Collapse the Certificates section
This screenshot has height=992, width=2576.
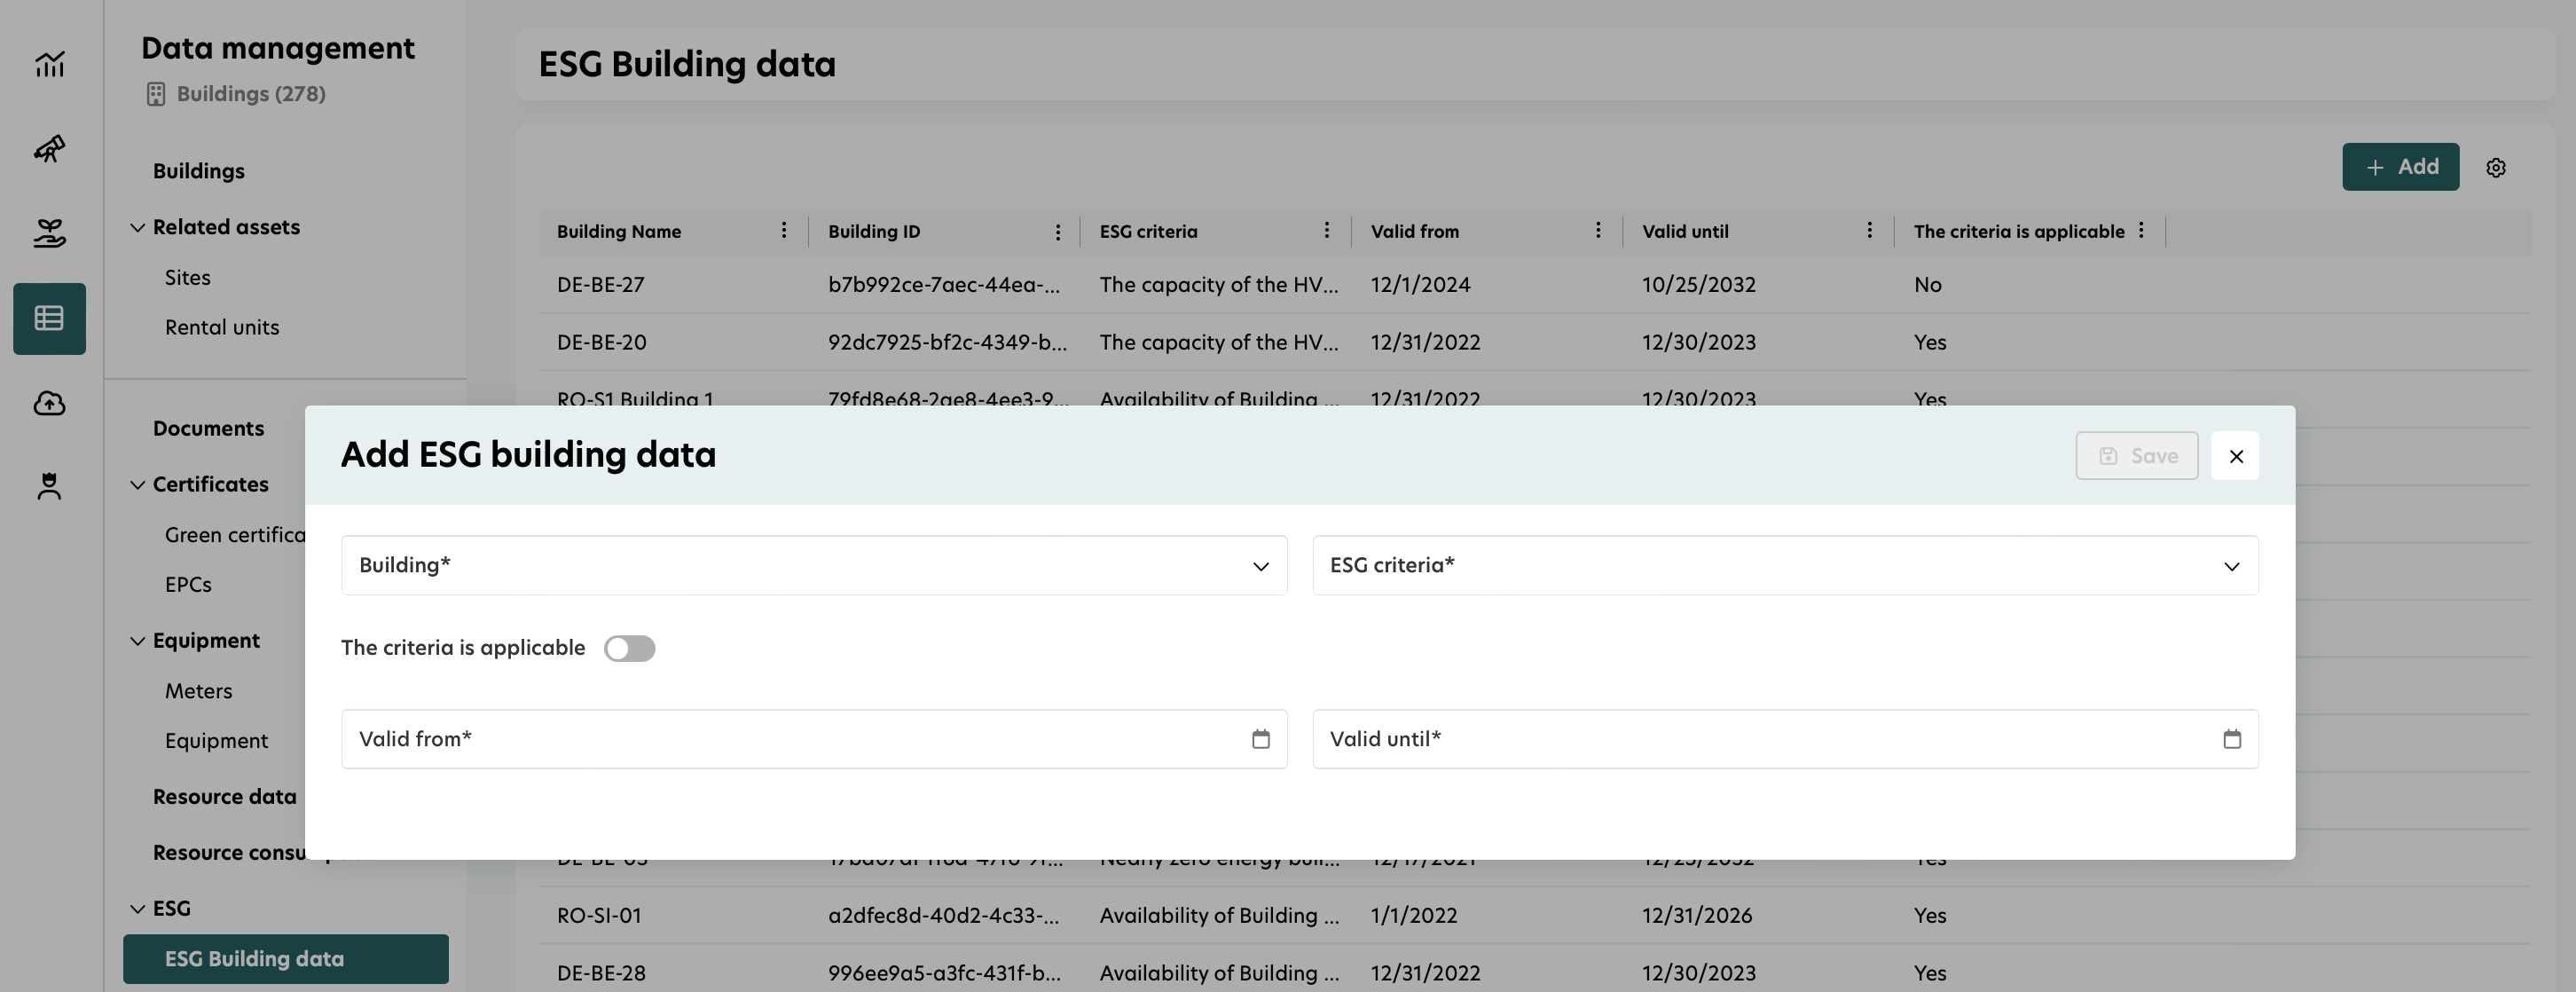(139, 484)
